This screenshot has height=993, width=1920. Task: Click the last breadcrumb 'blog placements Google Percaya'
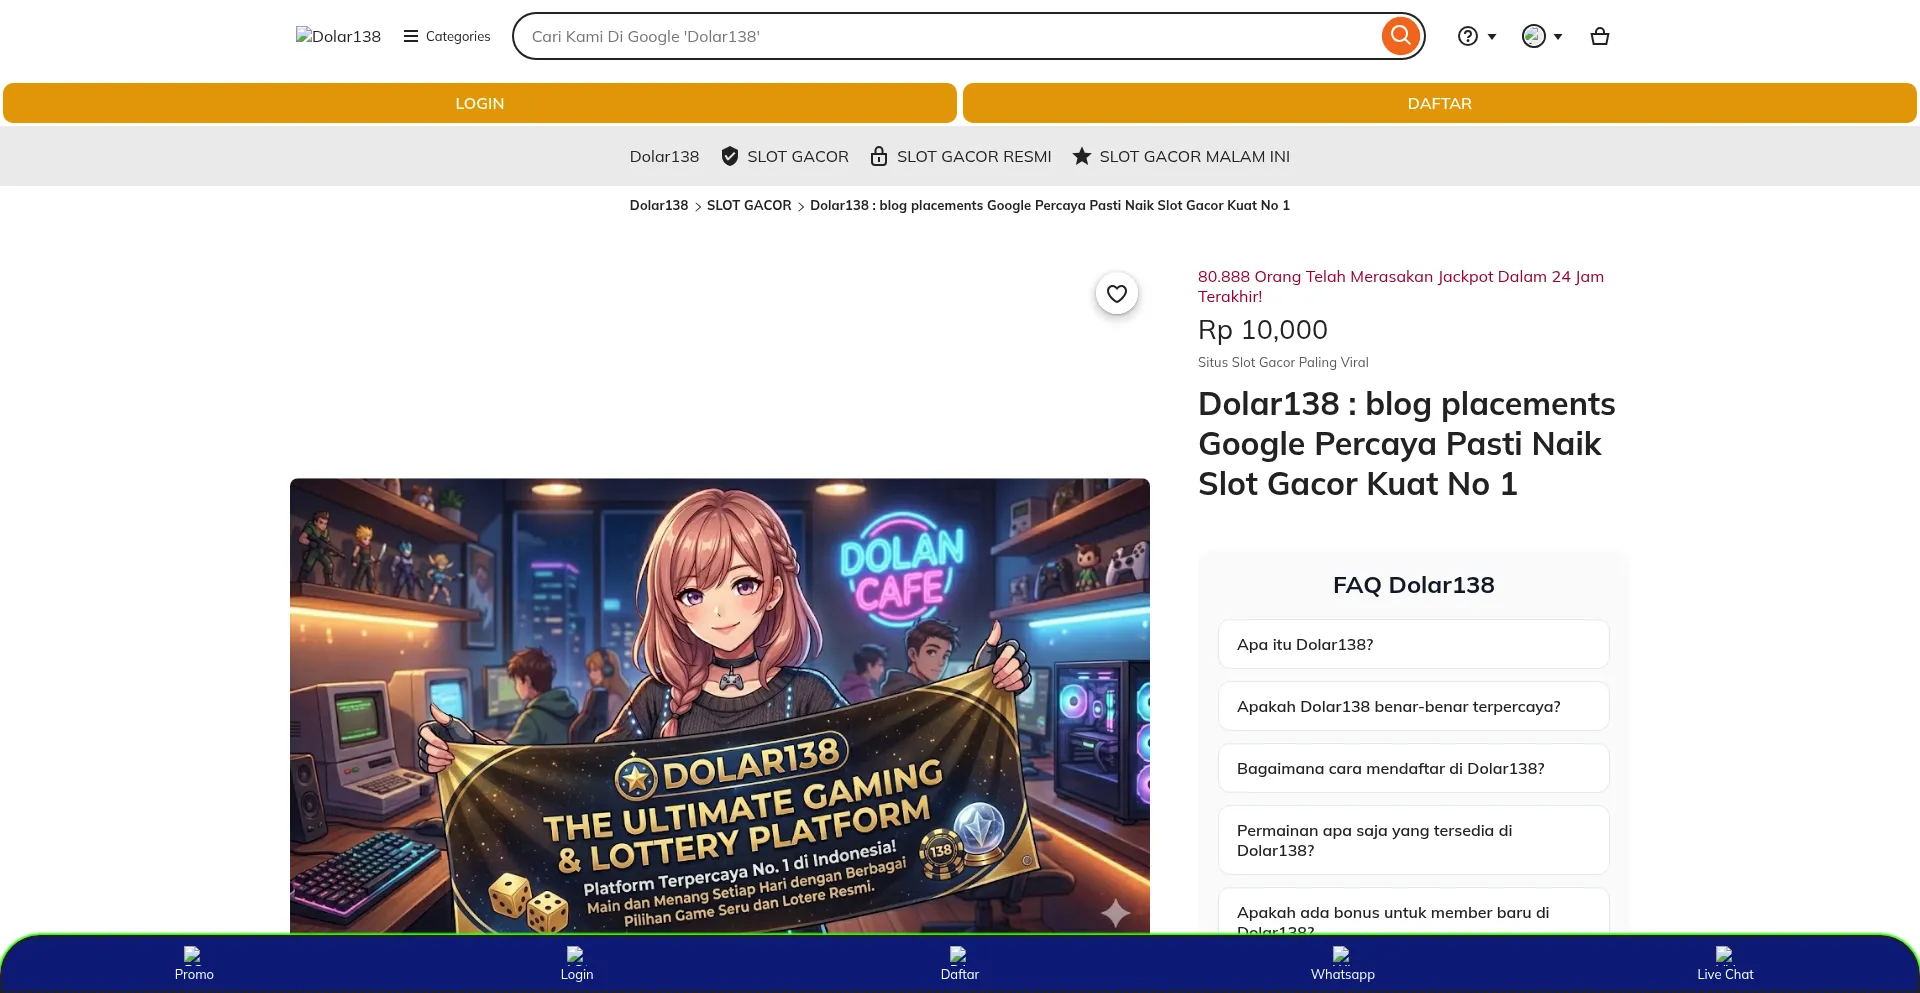[x=1050, y=205]
